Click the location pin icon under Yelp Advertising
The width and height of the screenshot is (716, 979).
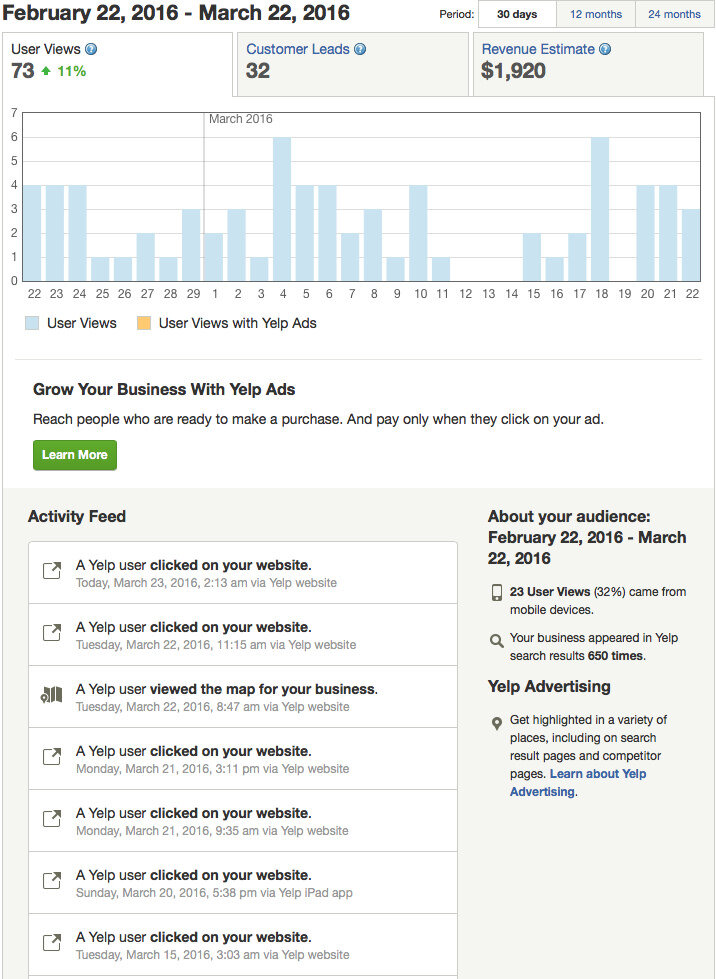click(497, 724)
